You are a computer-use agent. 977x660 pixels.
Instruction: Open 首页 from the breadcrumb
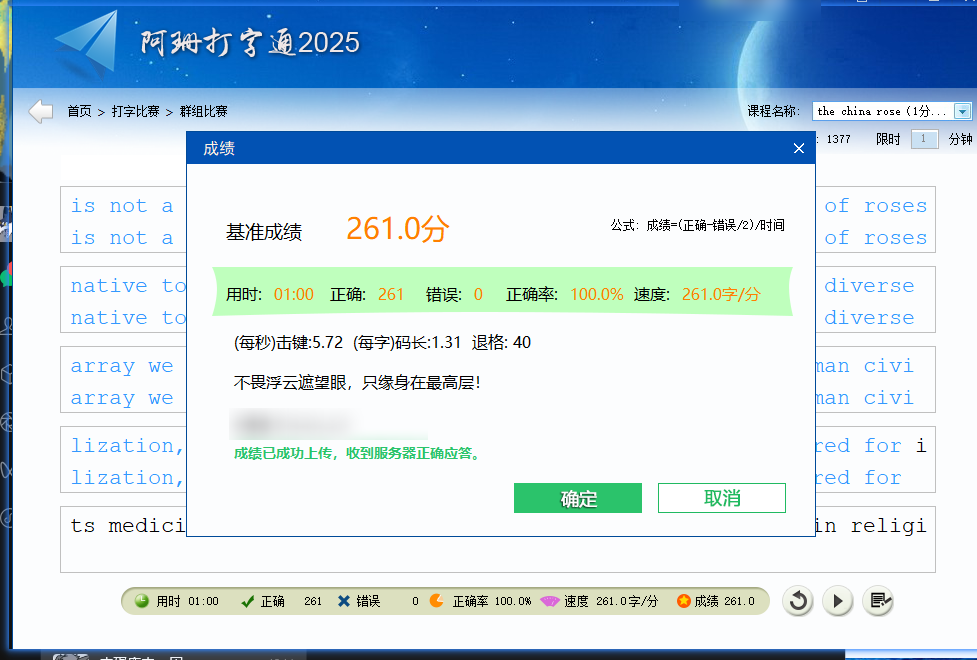tap(79, 111)
